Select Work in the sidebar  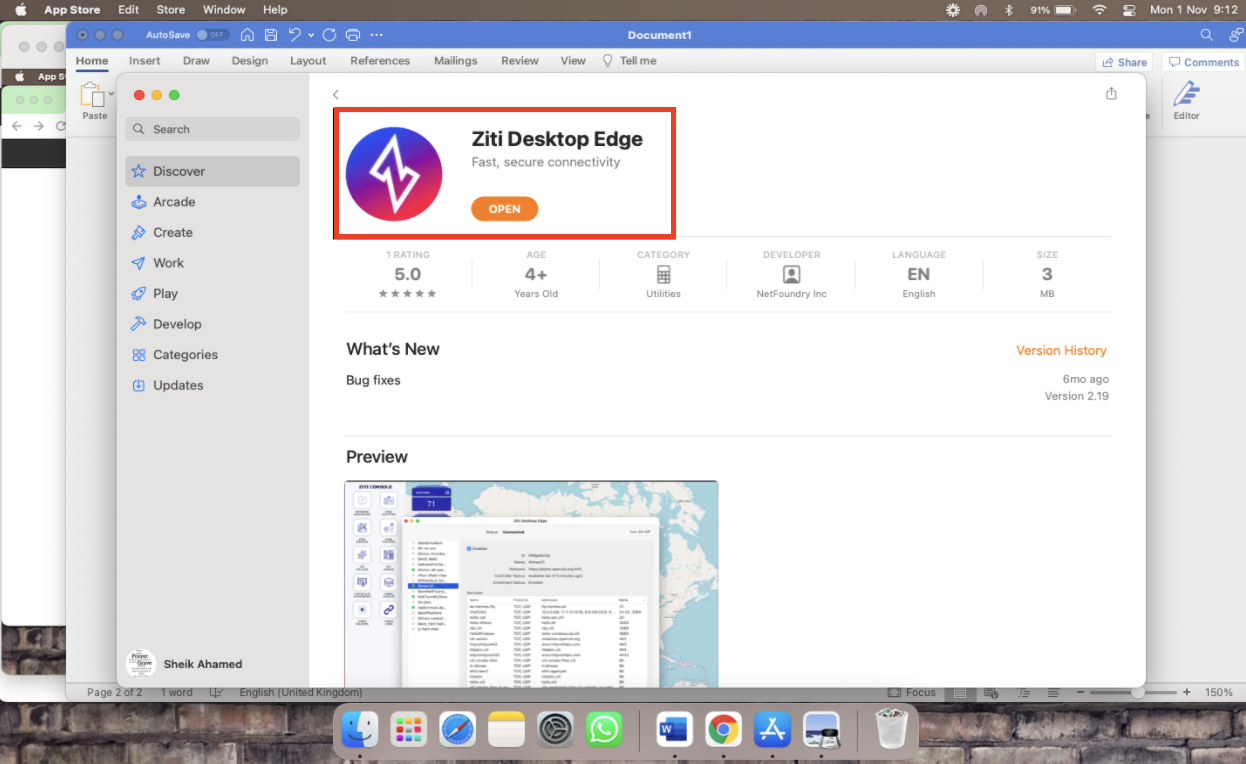(x=212, y=263)
